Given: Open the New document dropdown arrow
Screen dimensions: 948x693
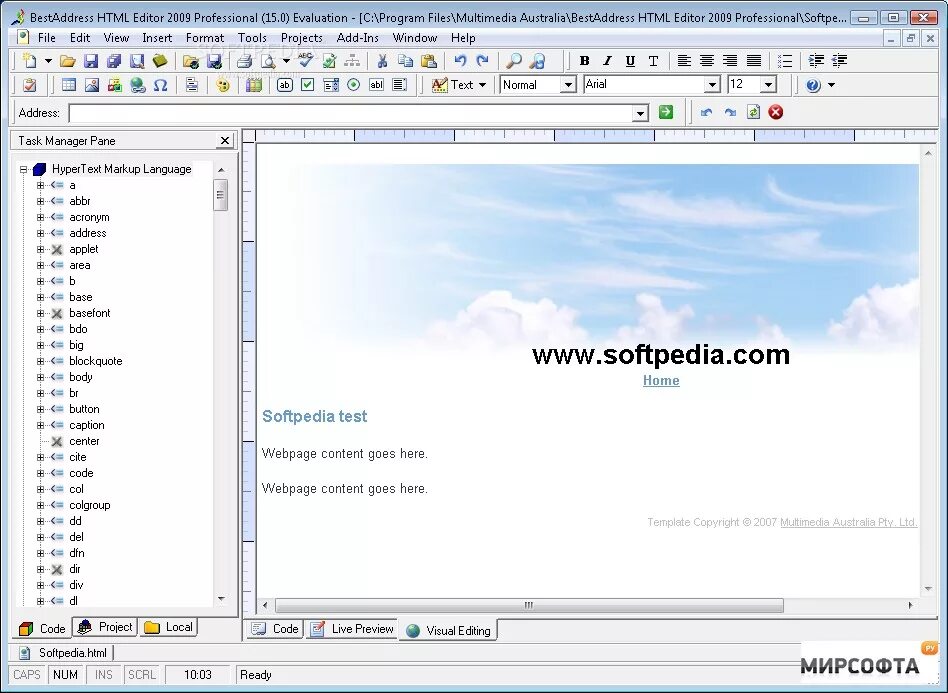Looking at the screenshot, I should 48,60.
